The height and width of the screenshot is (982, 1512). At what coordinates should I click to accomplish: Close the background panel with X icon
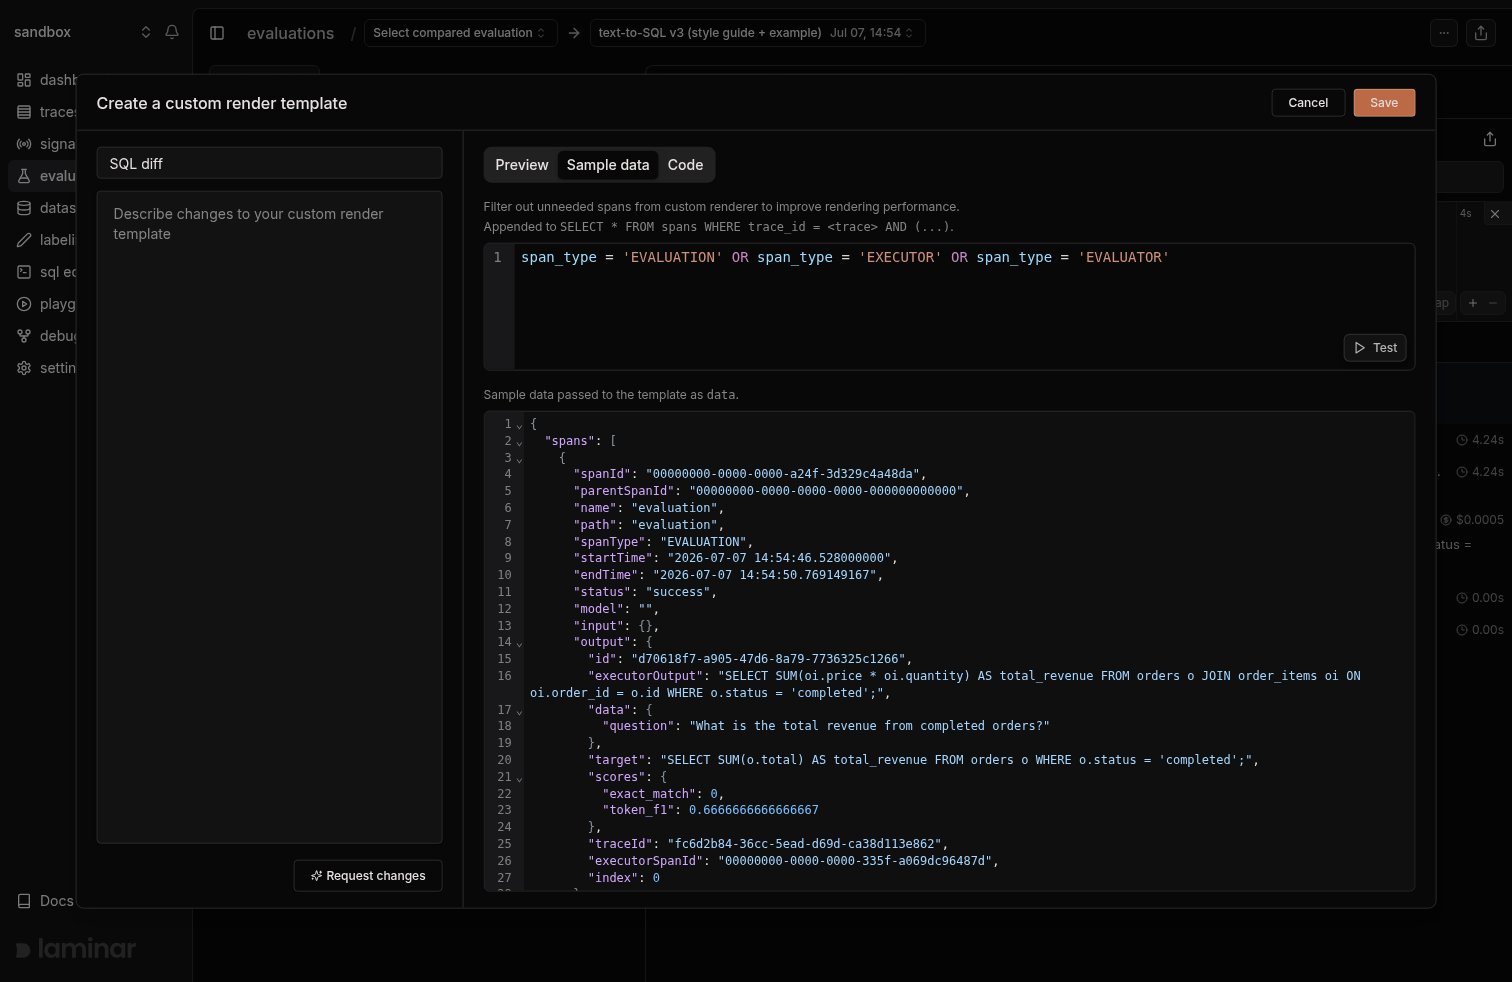pos(1495,214)
